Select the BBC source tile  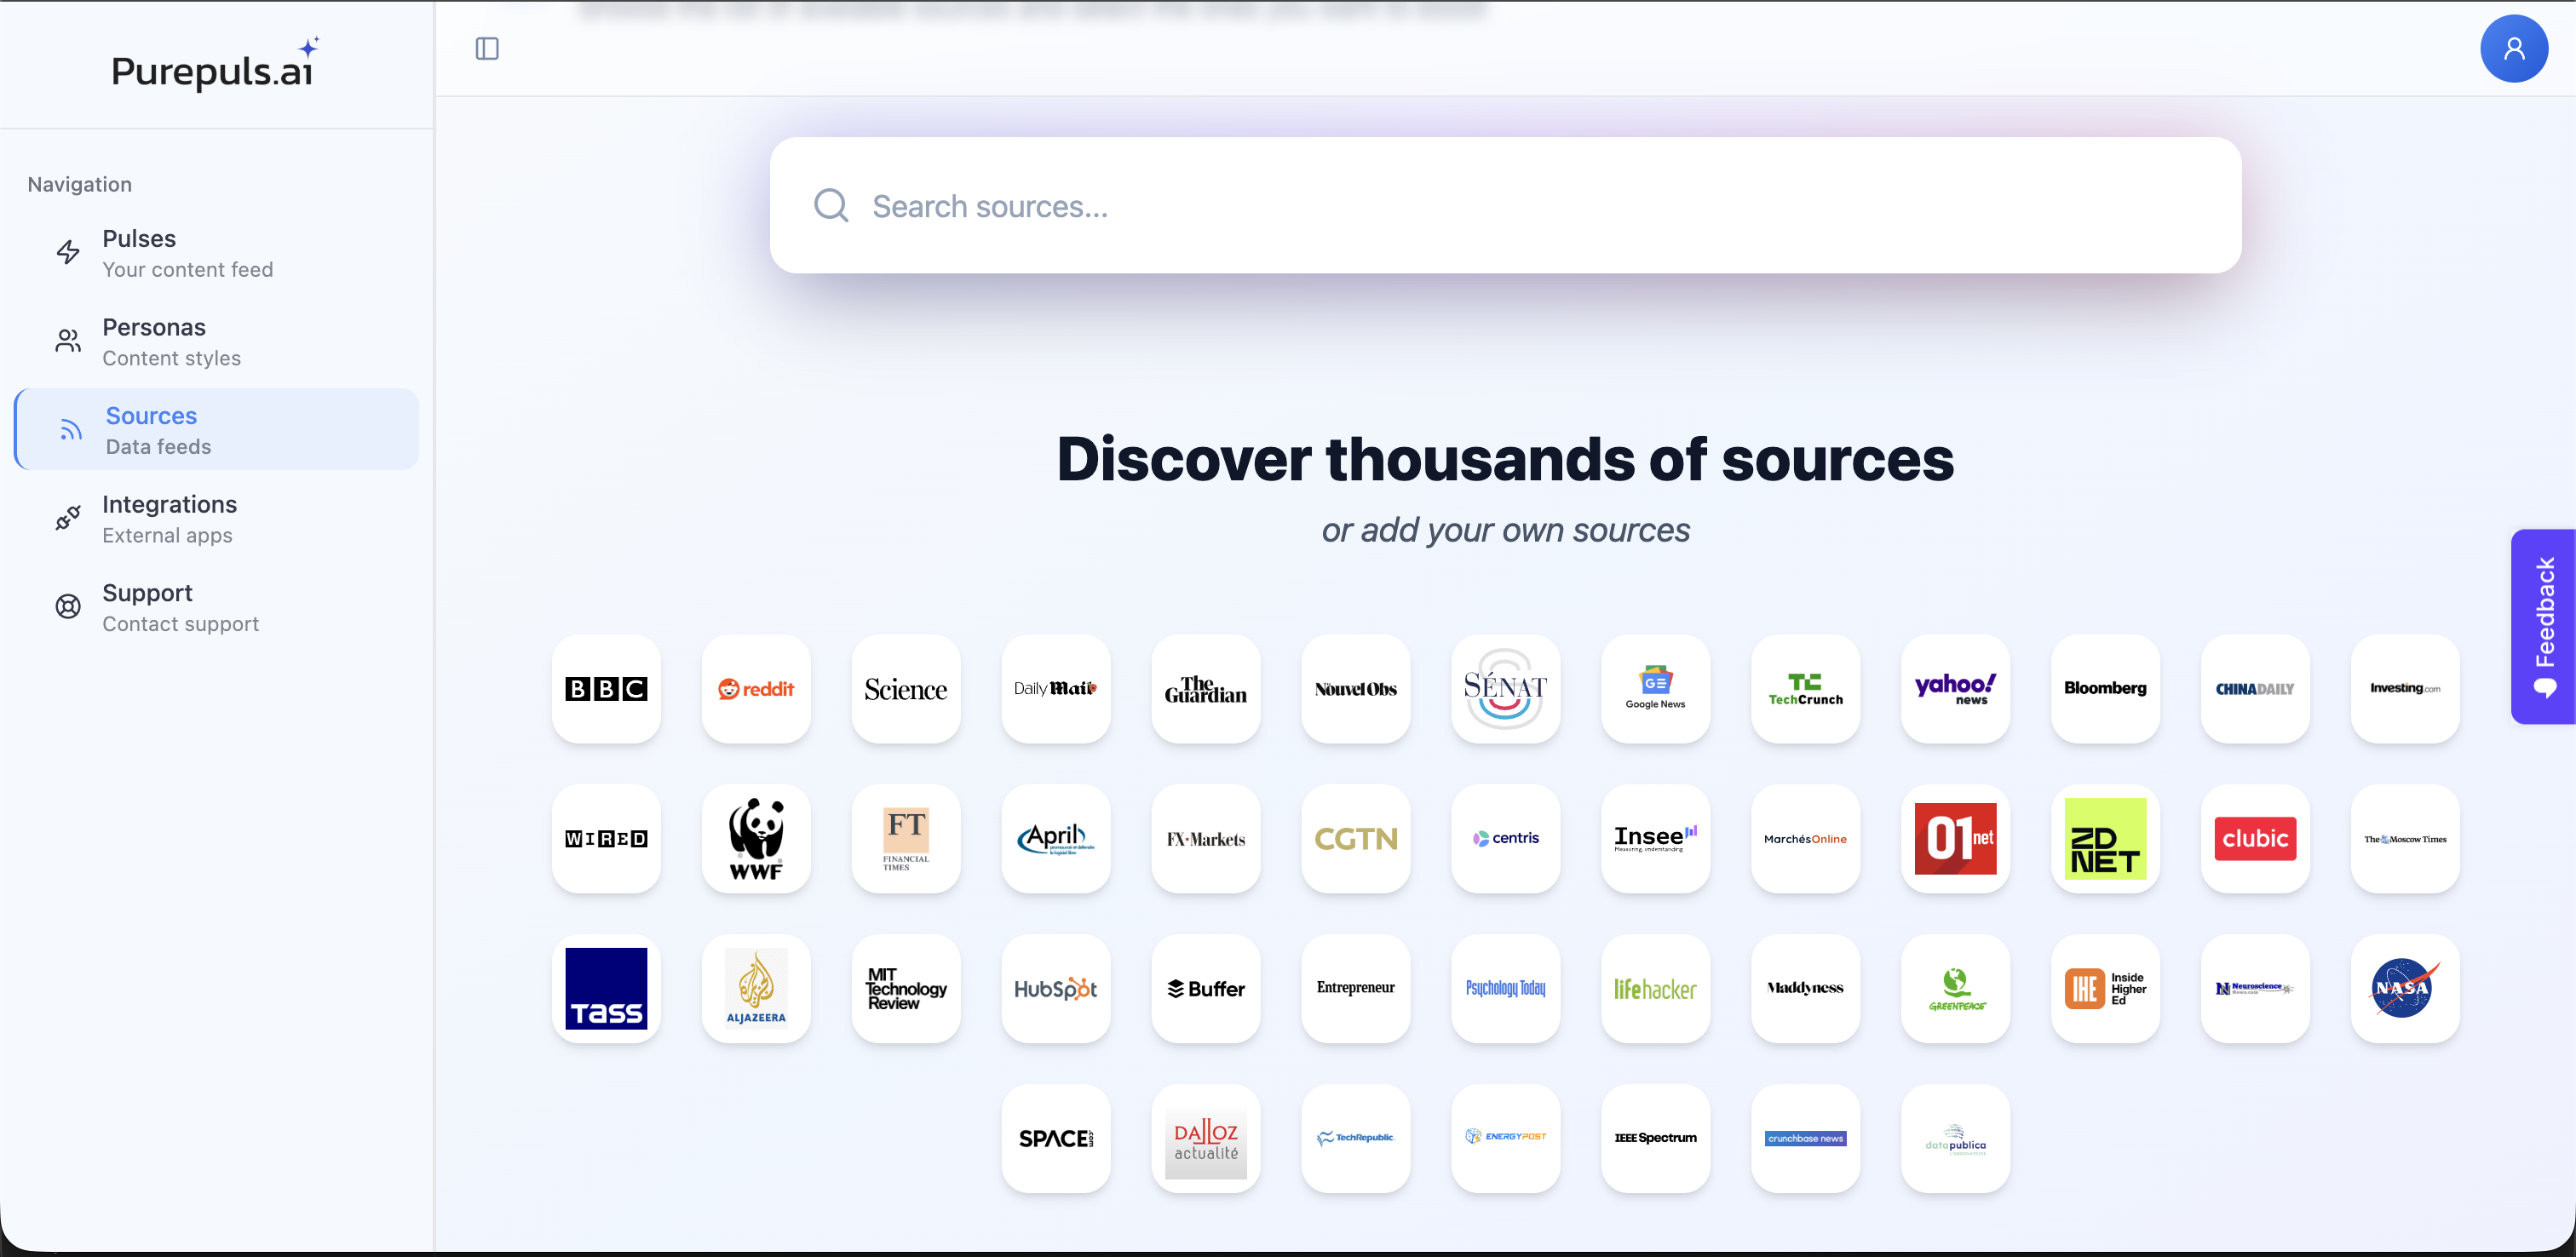(x=605, y=689)
